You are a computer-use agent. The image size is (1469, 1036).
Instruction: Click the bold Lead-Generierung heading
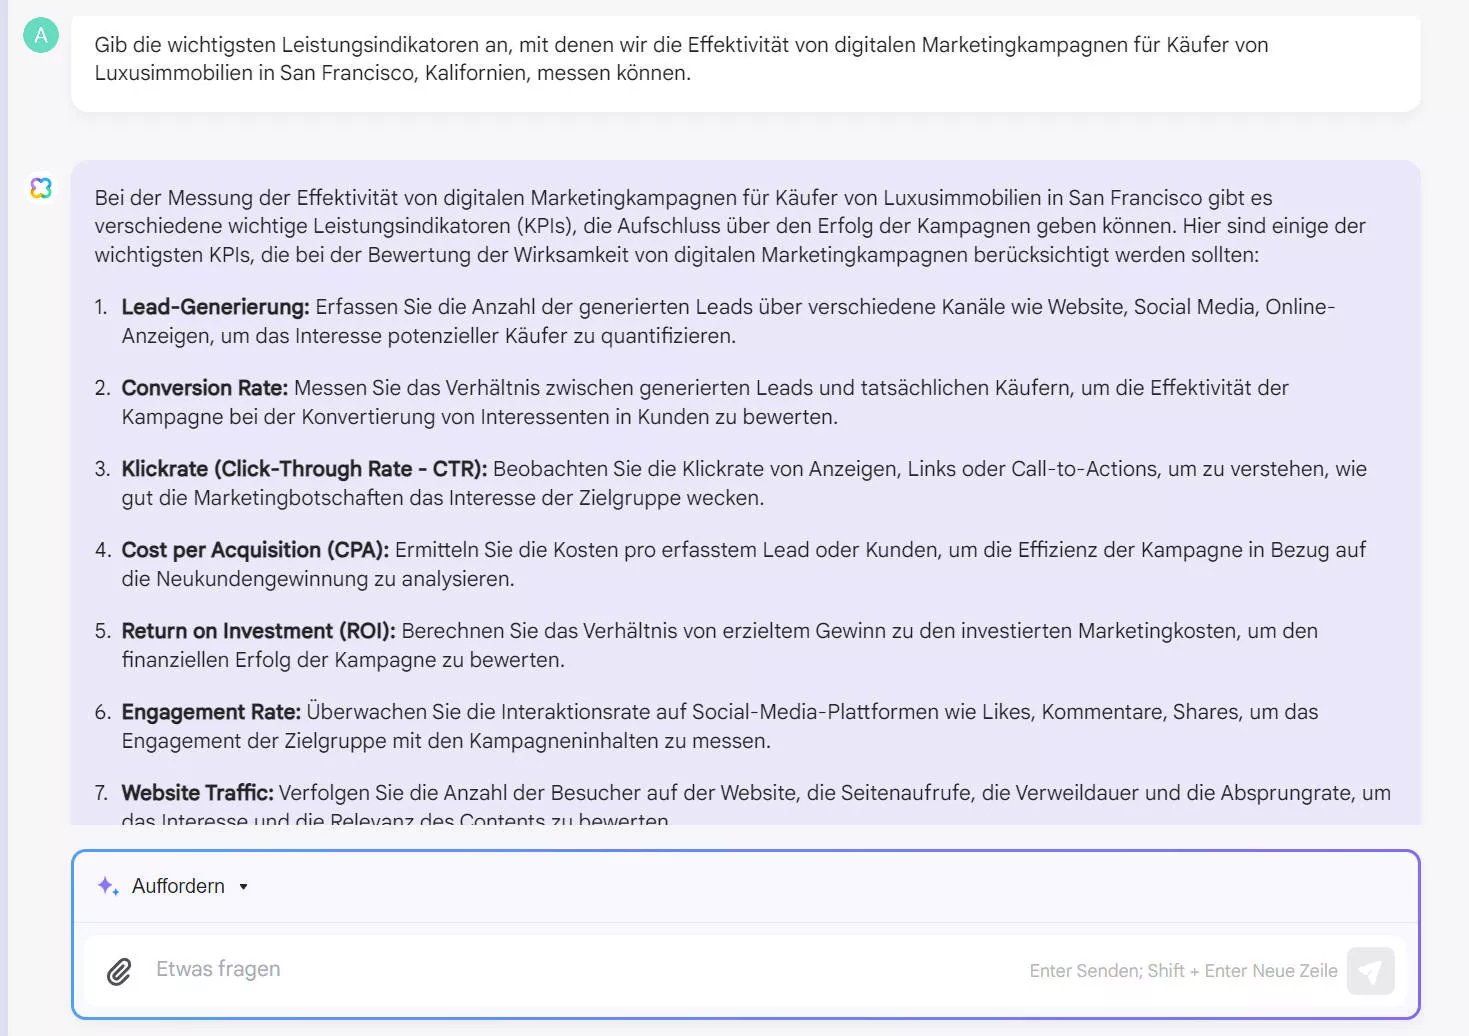click(215, 307)
